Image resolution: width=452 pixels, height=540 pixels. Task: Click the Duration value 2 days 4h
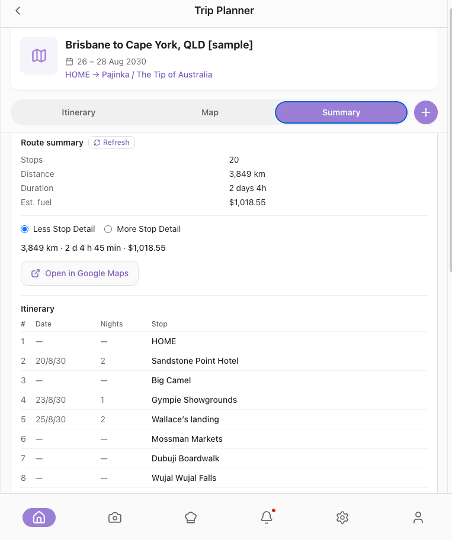[x=248, y=188]
